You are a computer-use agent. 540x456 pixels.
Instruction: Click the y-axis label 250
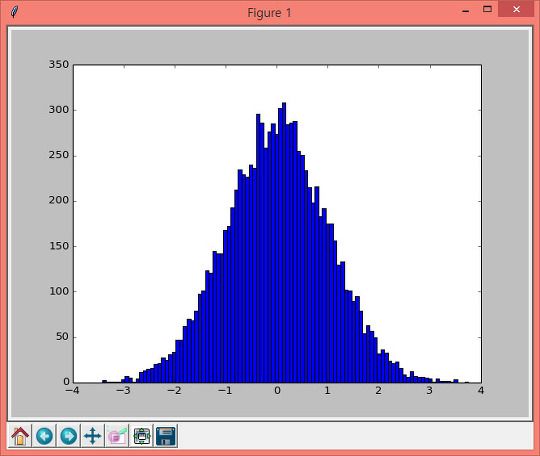click(59, 155)
